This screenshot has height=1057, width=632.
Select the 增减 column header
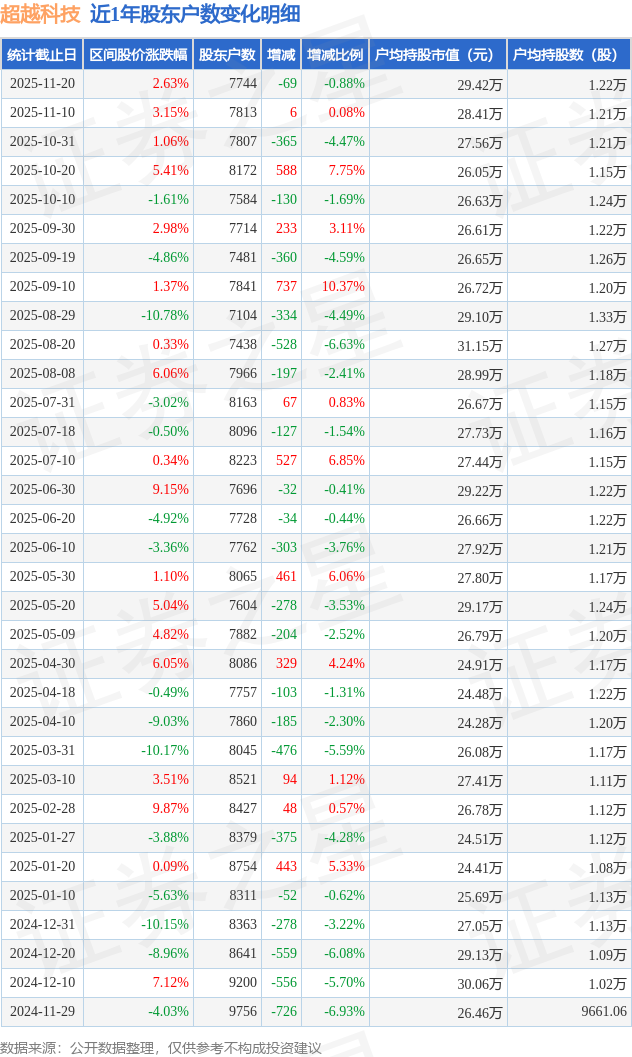point(281,55)
